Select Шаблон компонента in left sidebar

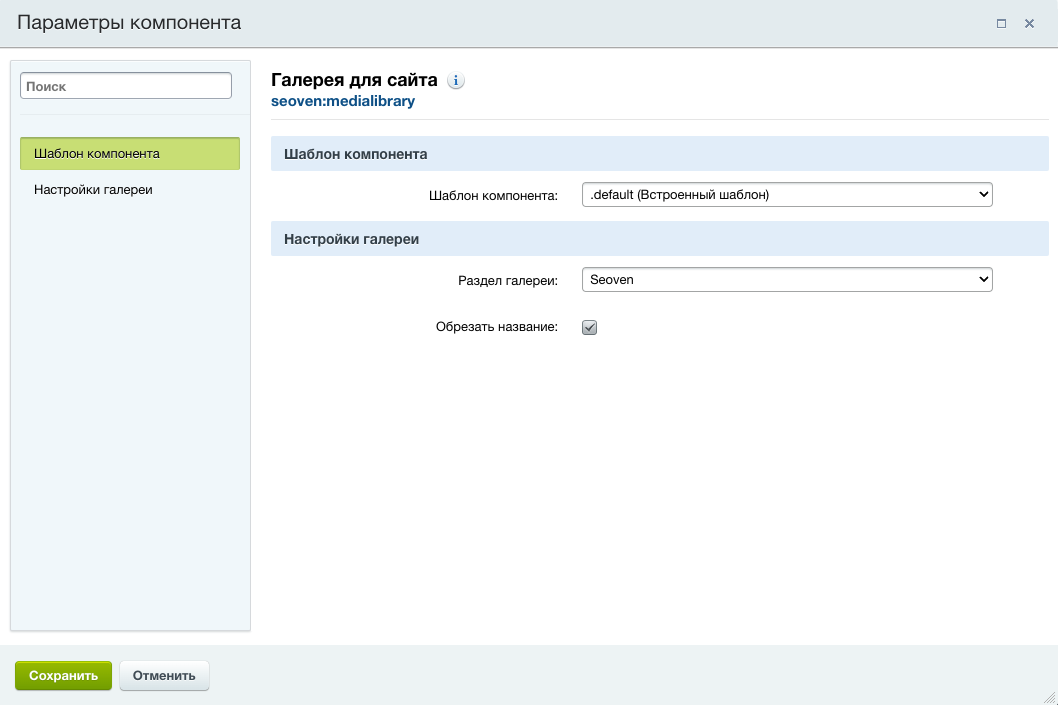tap(130, 154)
